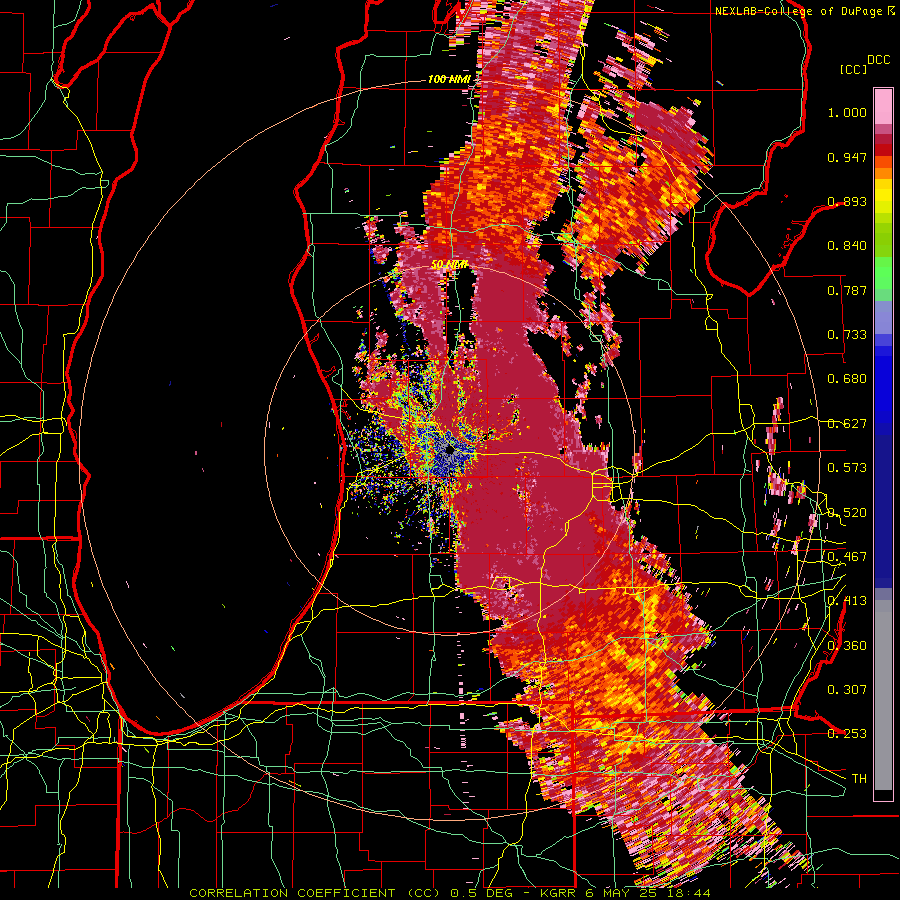Click the correlation coefficient title at bottom
900x900 pixels.
click(x=449, y=893)
